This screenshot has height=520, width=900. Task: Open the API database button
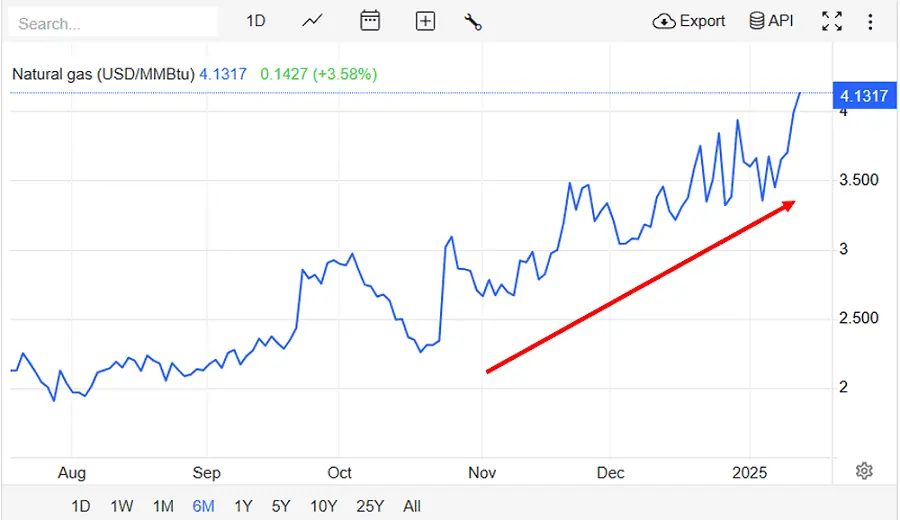coord(771,21)
